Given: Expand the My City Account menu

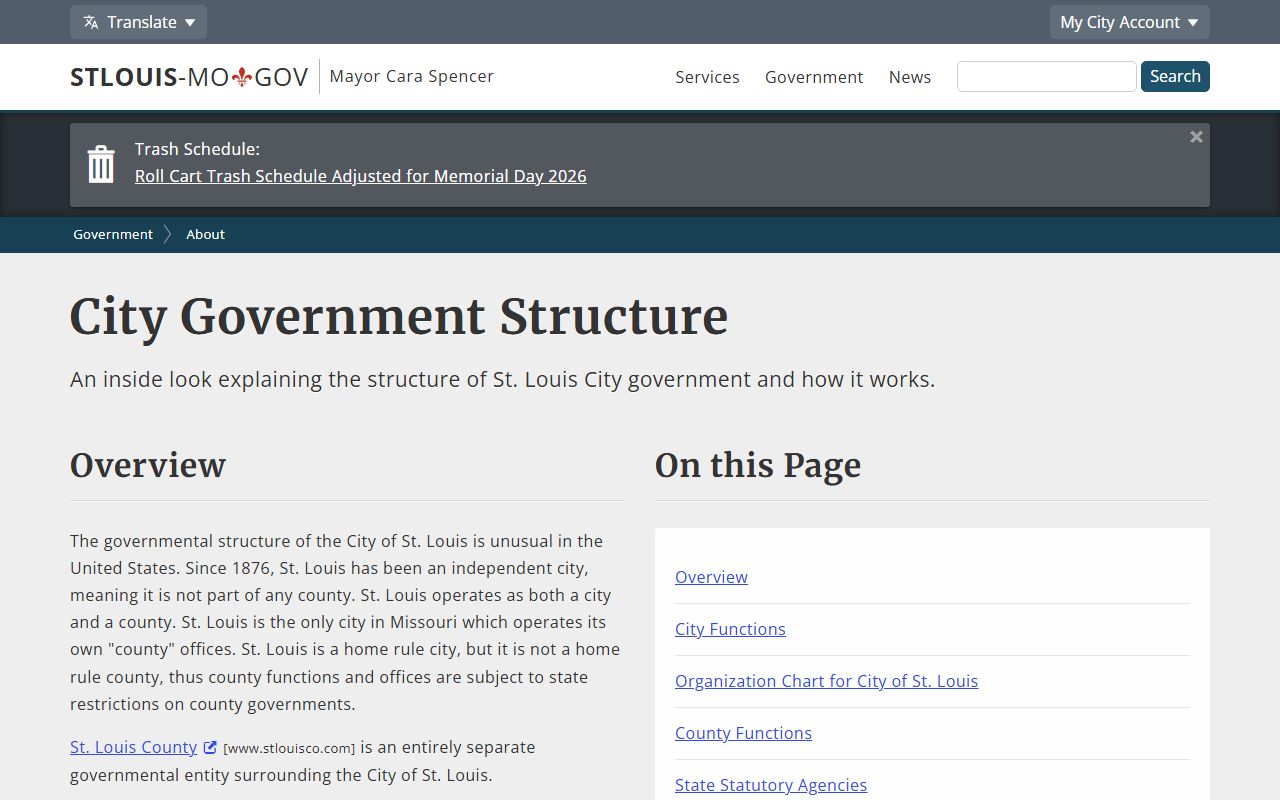Looking at the screenshot, I should tap(1129, 22).
